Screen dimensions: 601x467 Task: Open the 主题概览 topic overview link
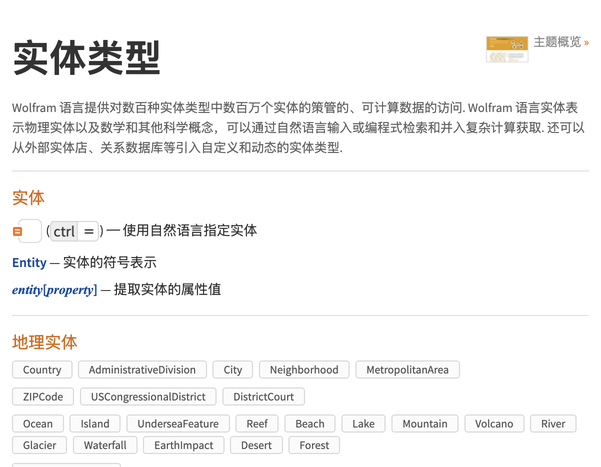click(x=560, y=42)
